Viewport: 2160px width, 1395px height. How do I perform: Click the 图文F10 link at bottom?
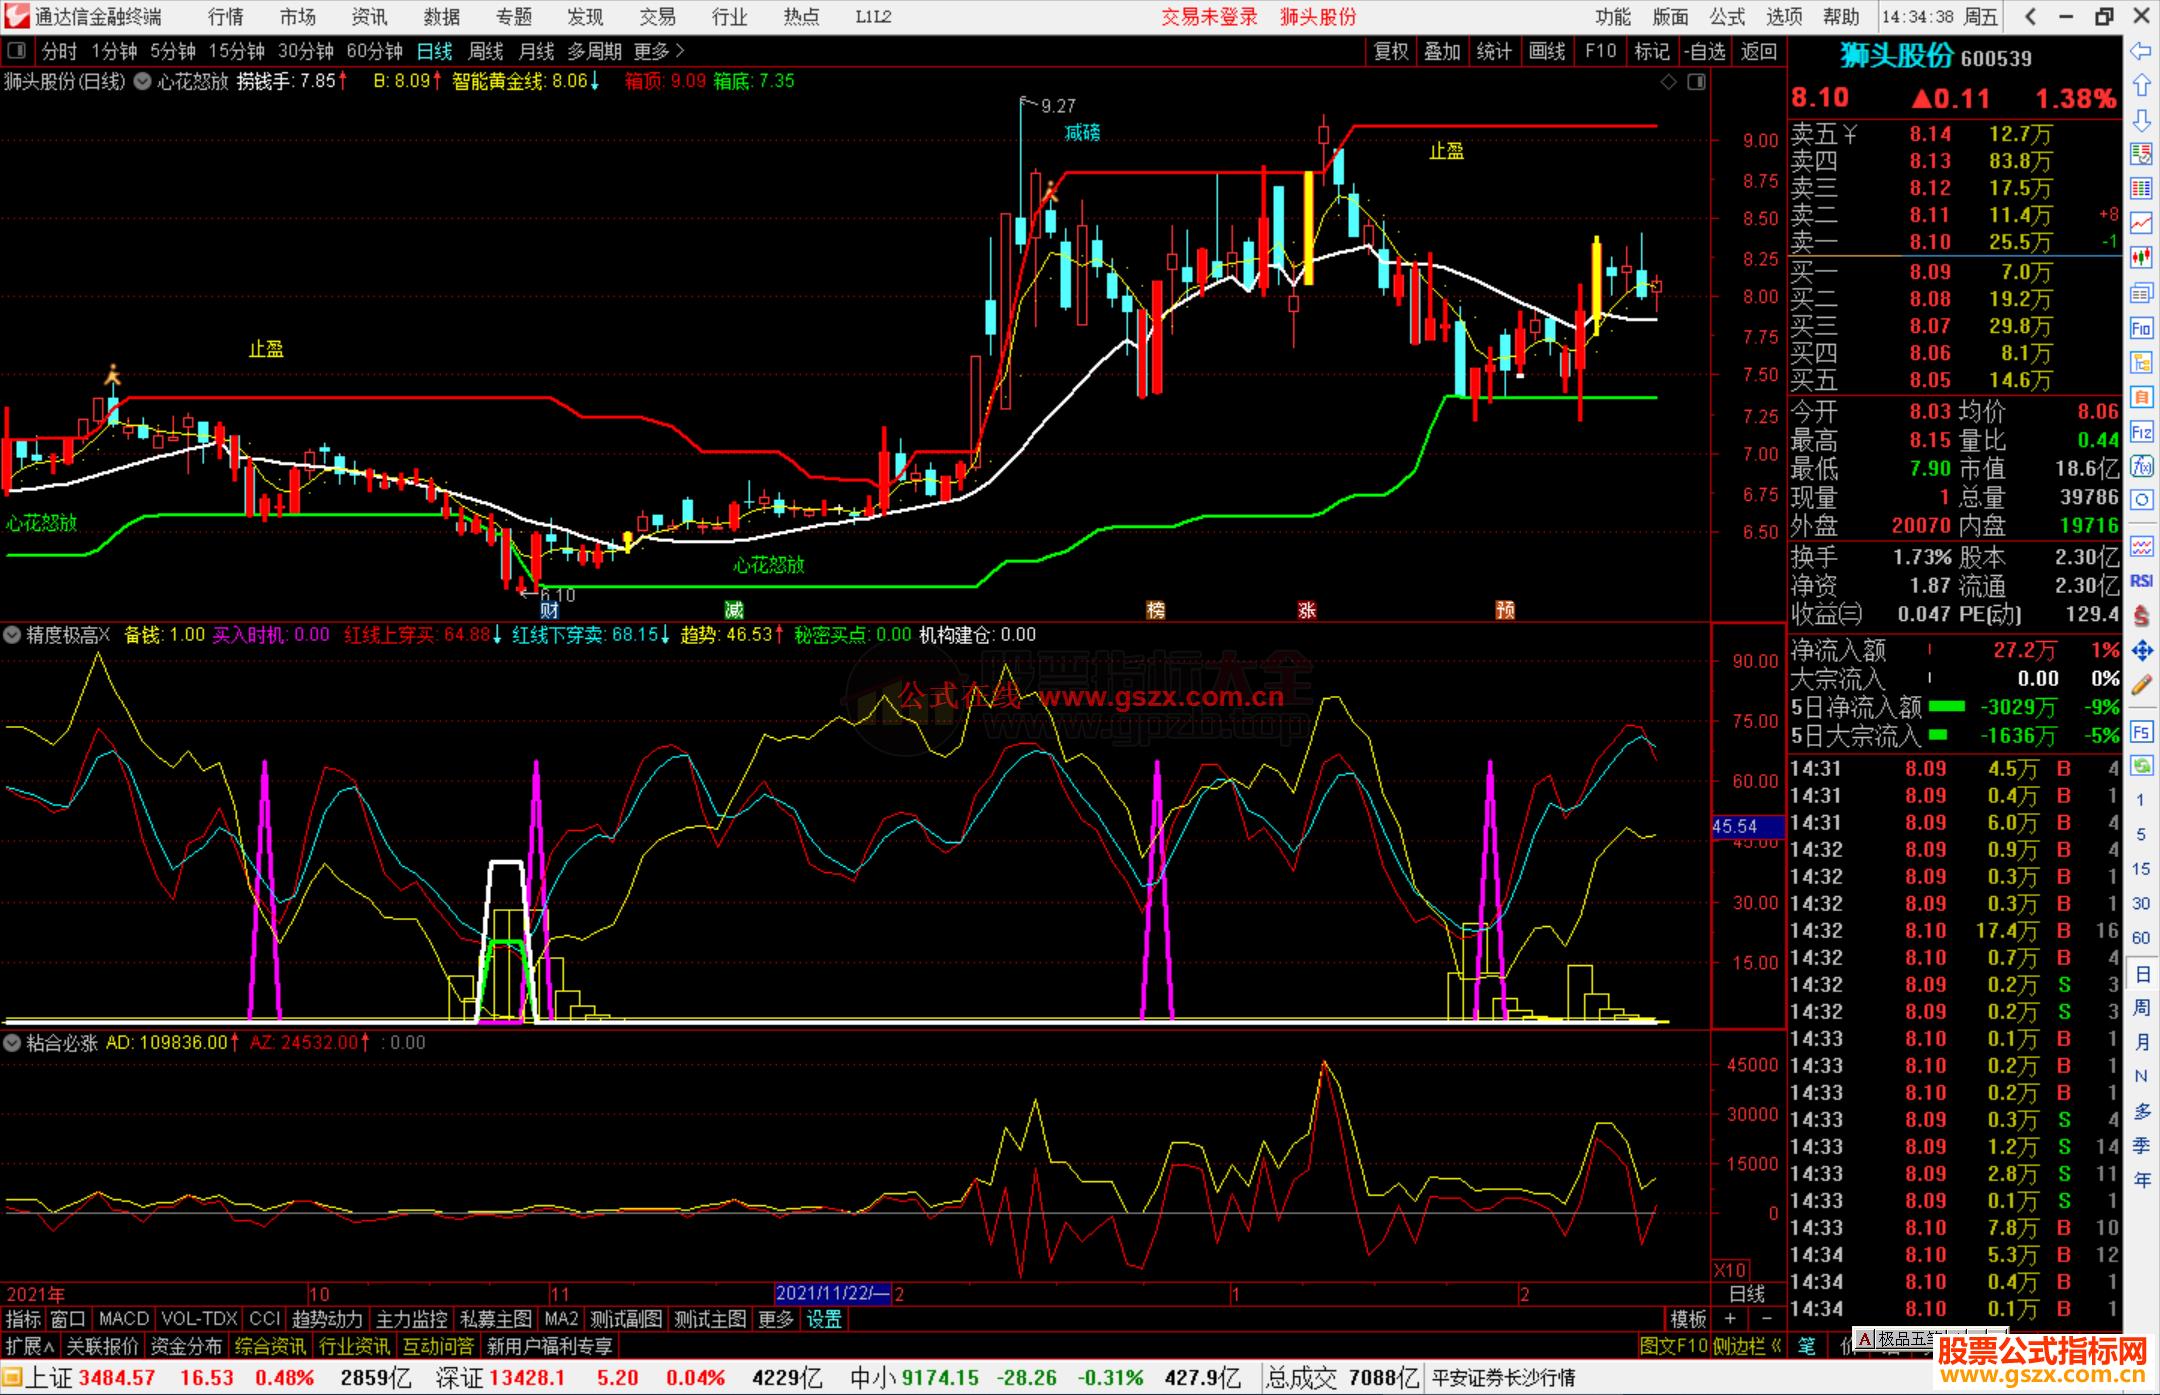coord(1674,1346)
